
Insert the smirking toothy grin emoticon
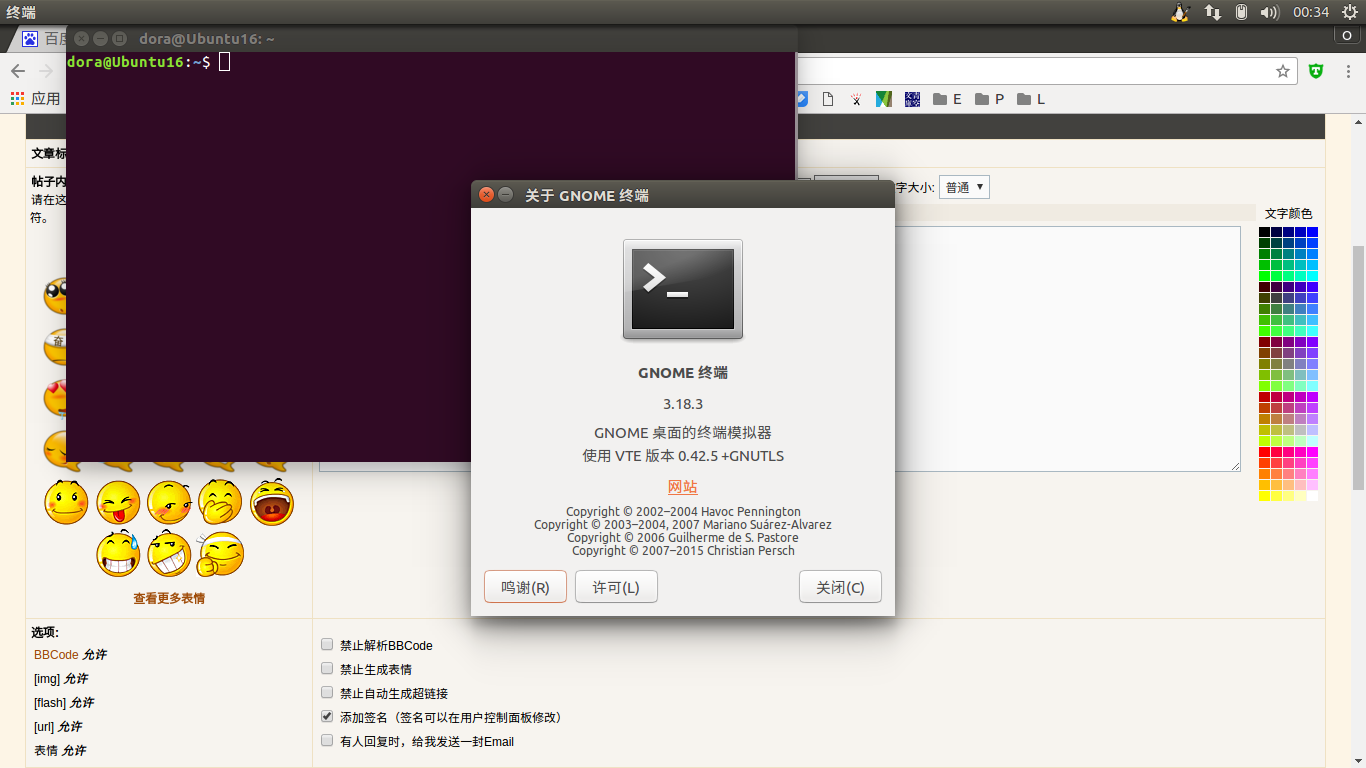coord(169,554)
